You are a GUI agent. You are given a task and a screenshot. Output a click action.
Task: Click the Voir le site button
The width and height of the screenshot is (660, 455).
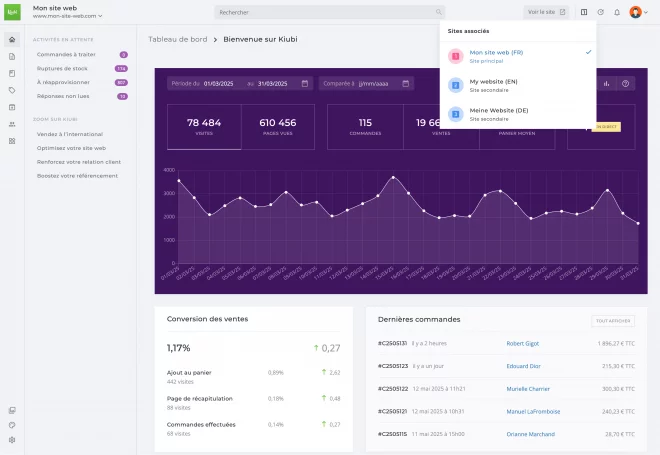click(546, 12)
